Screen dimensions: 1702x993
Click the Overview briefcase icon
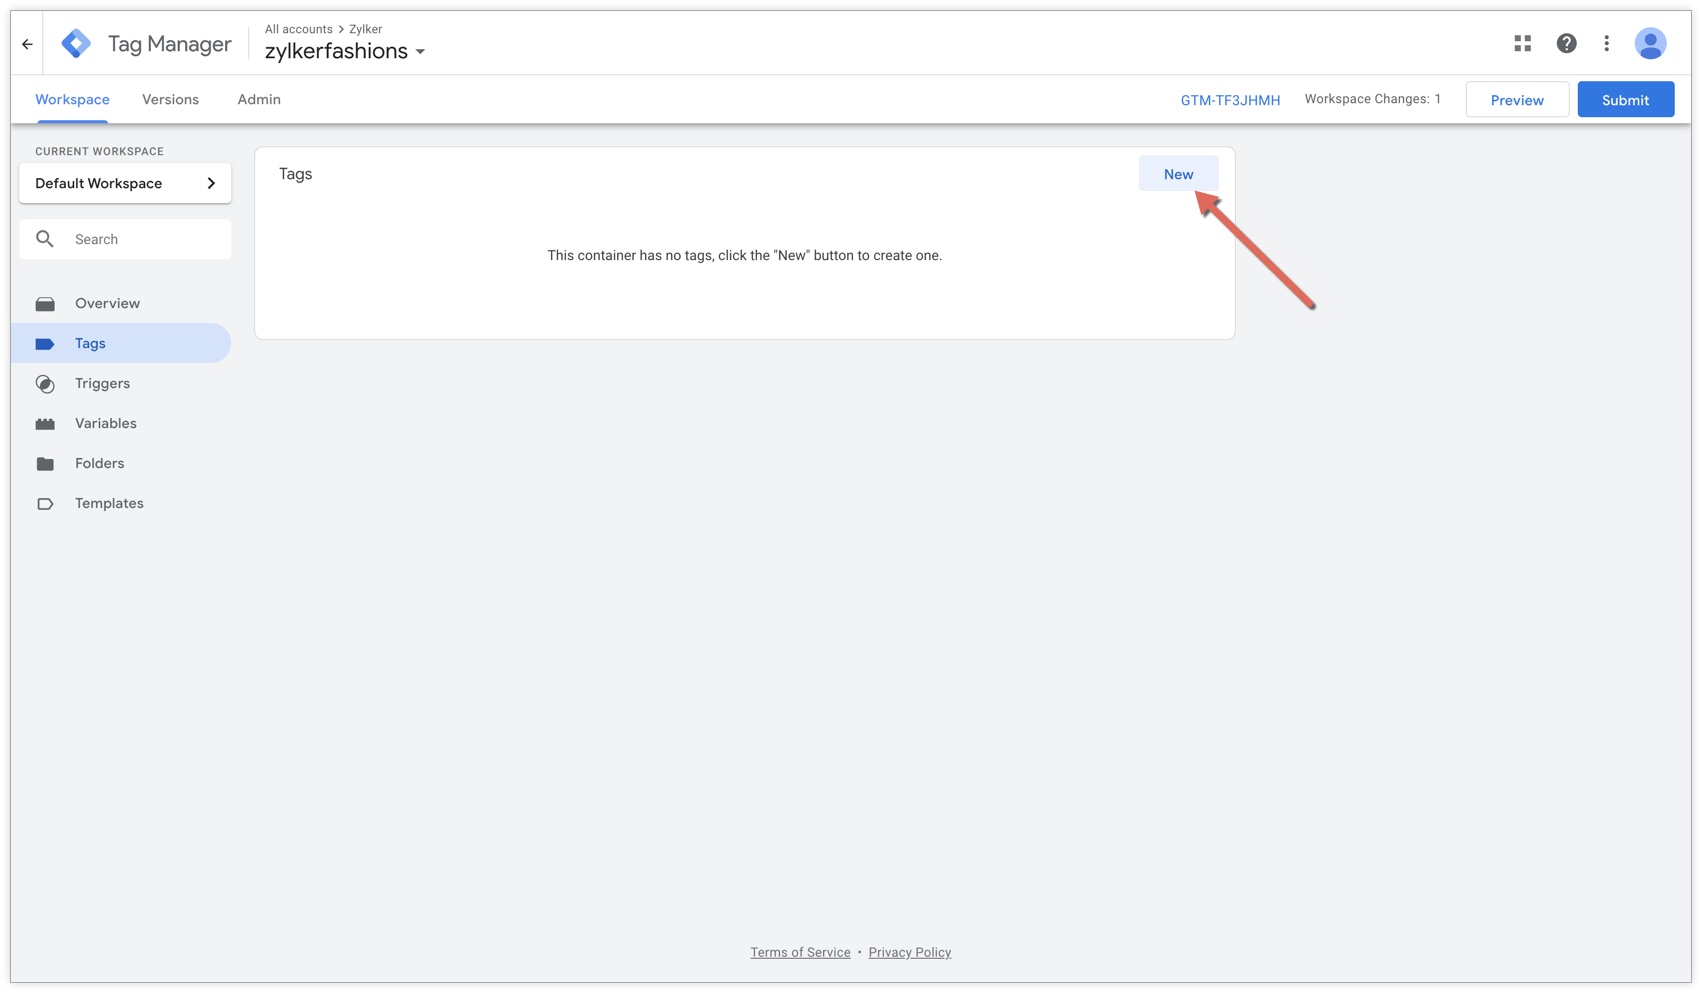coord(45,304)
